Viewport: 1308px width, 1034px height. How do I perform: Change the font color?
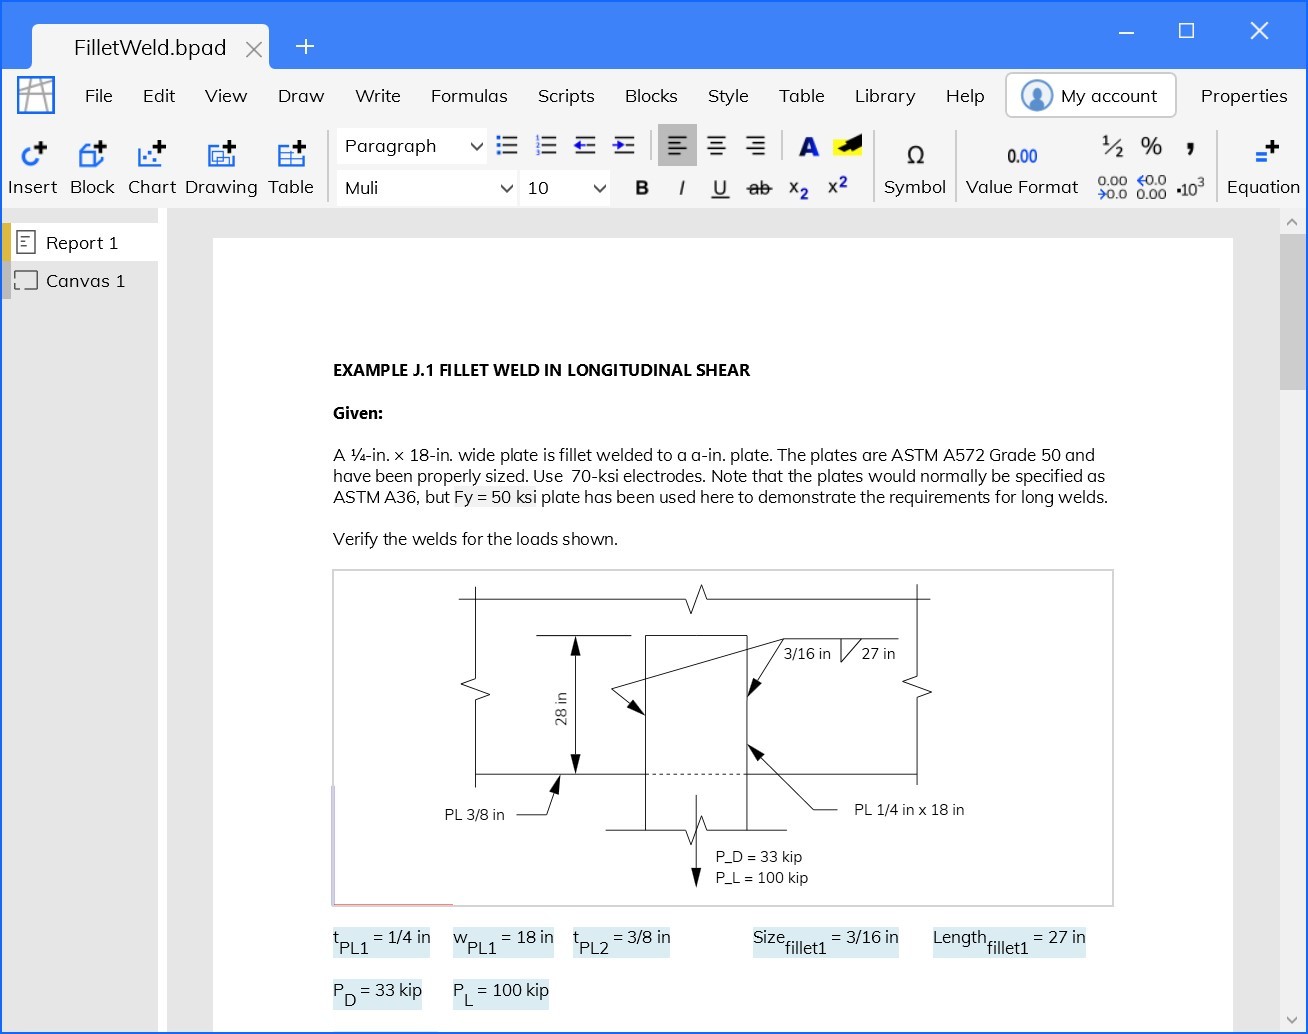pos(809,147)
